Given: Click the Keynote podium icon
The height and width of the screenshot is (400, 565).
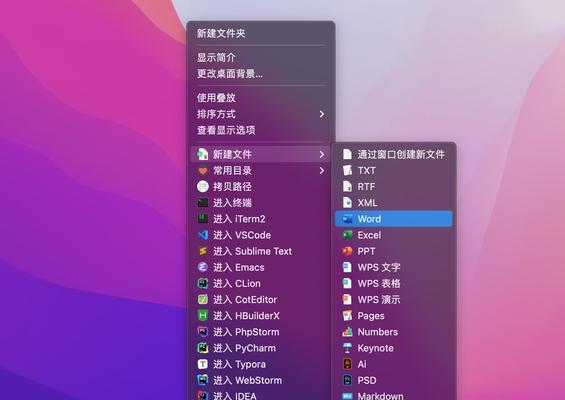Looking at the screenshot, I should click(347, 348).
